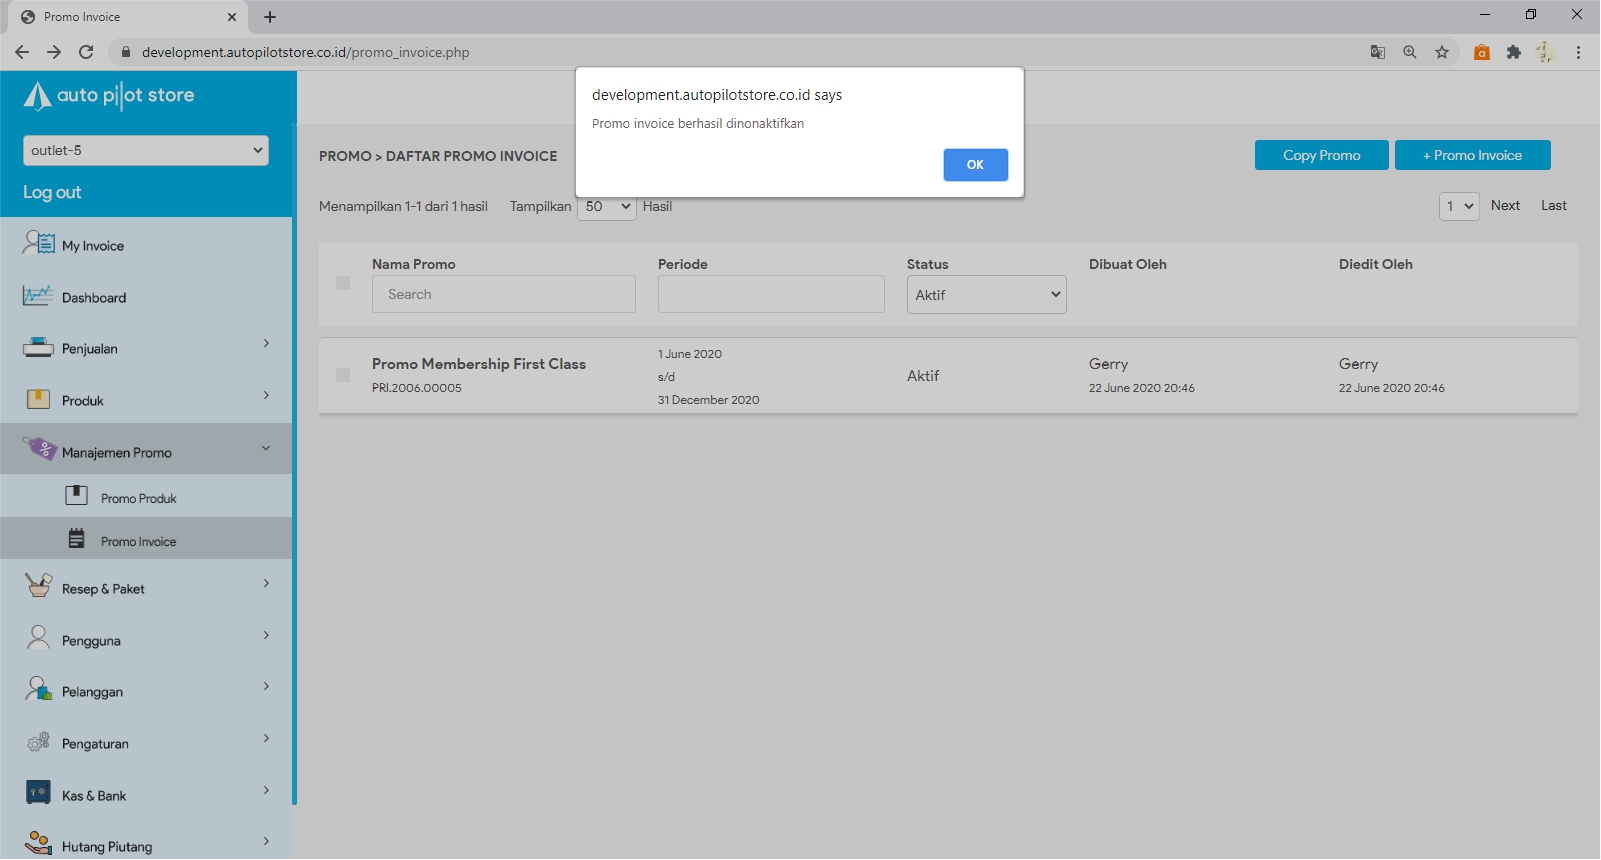Click the Nama Promo search field
Image resolution: width=1601 pixels, height=860 pixels.
[x=503, y=294]
